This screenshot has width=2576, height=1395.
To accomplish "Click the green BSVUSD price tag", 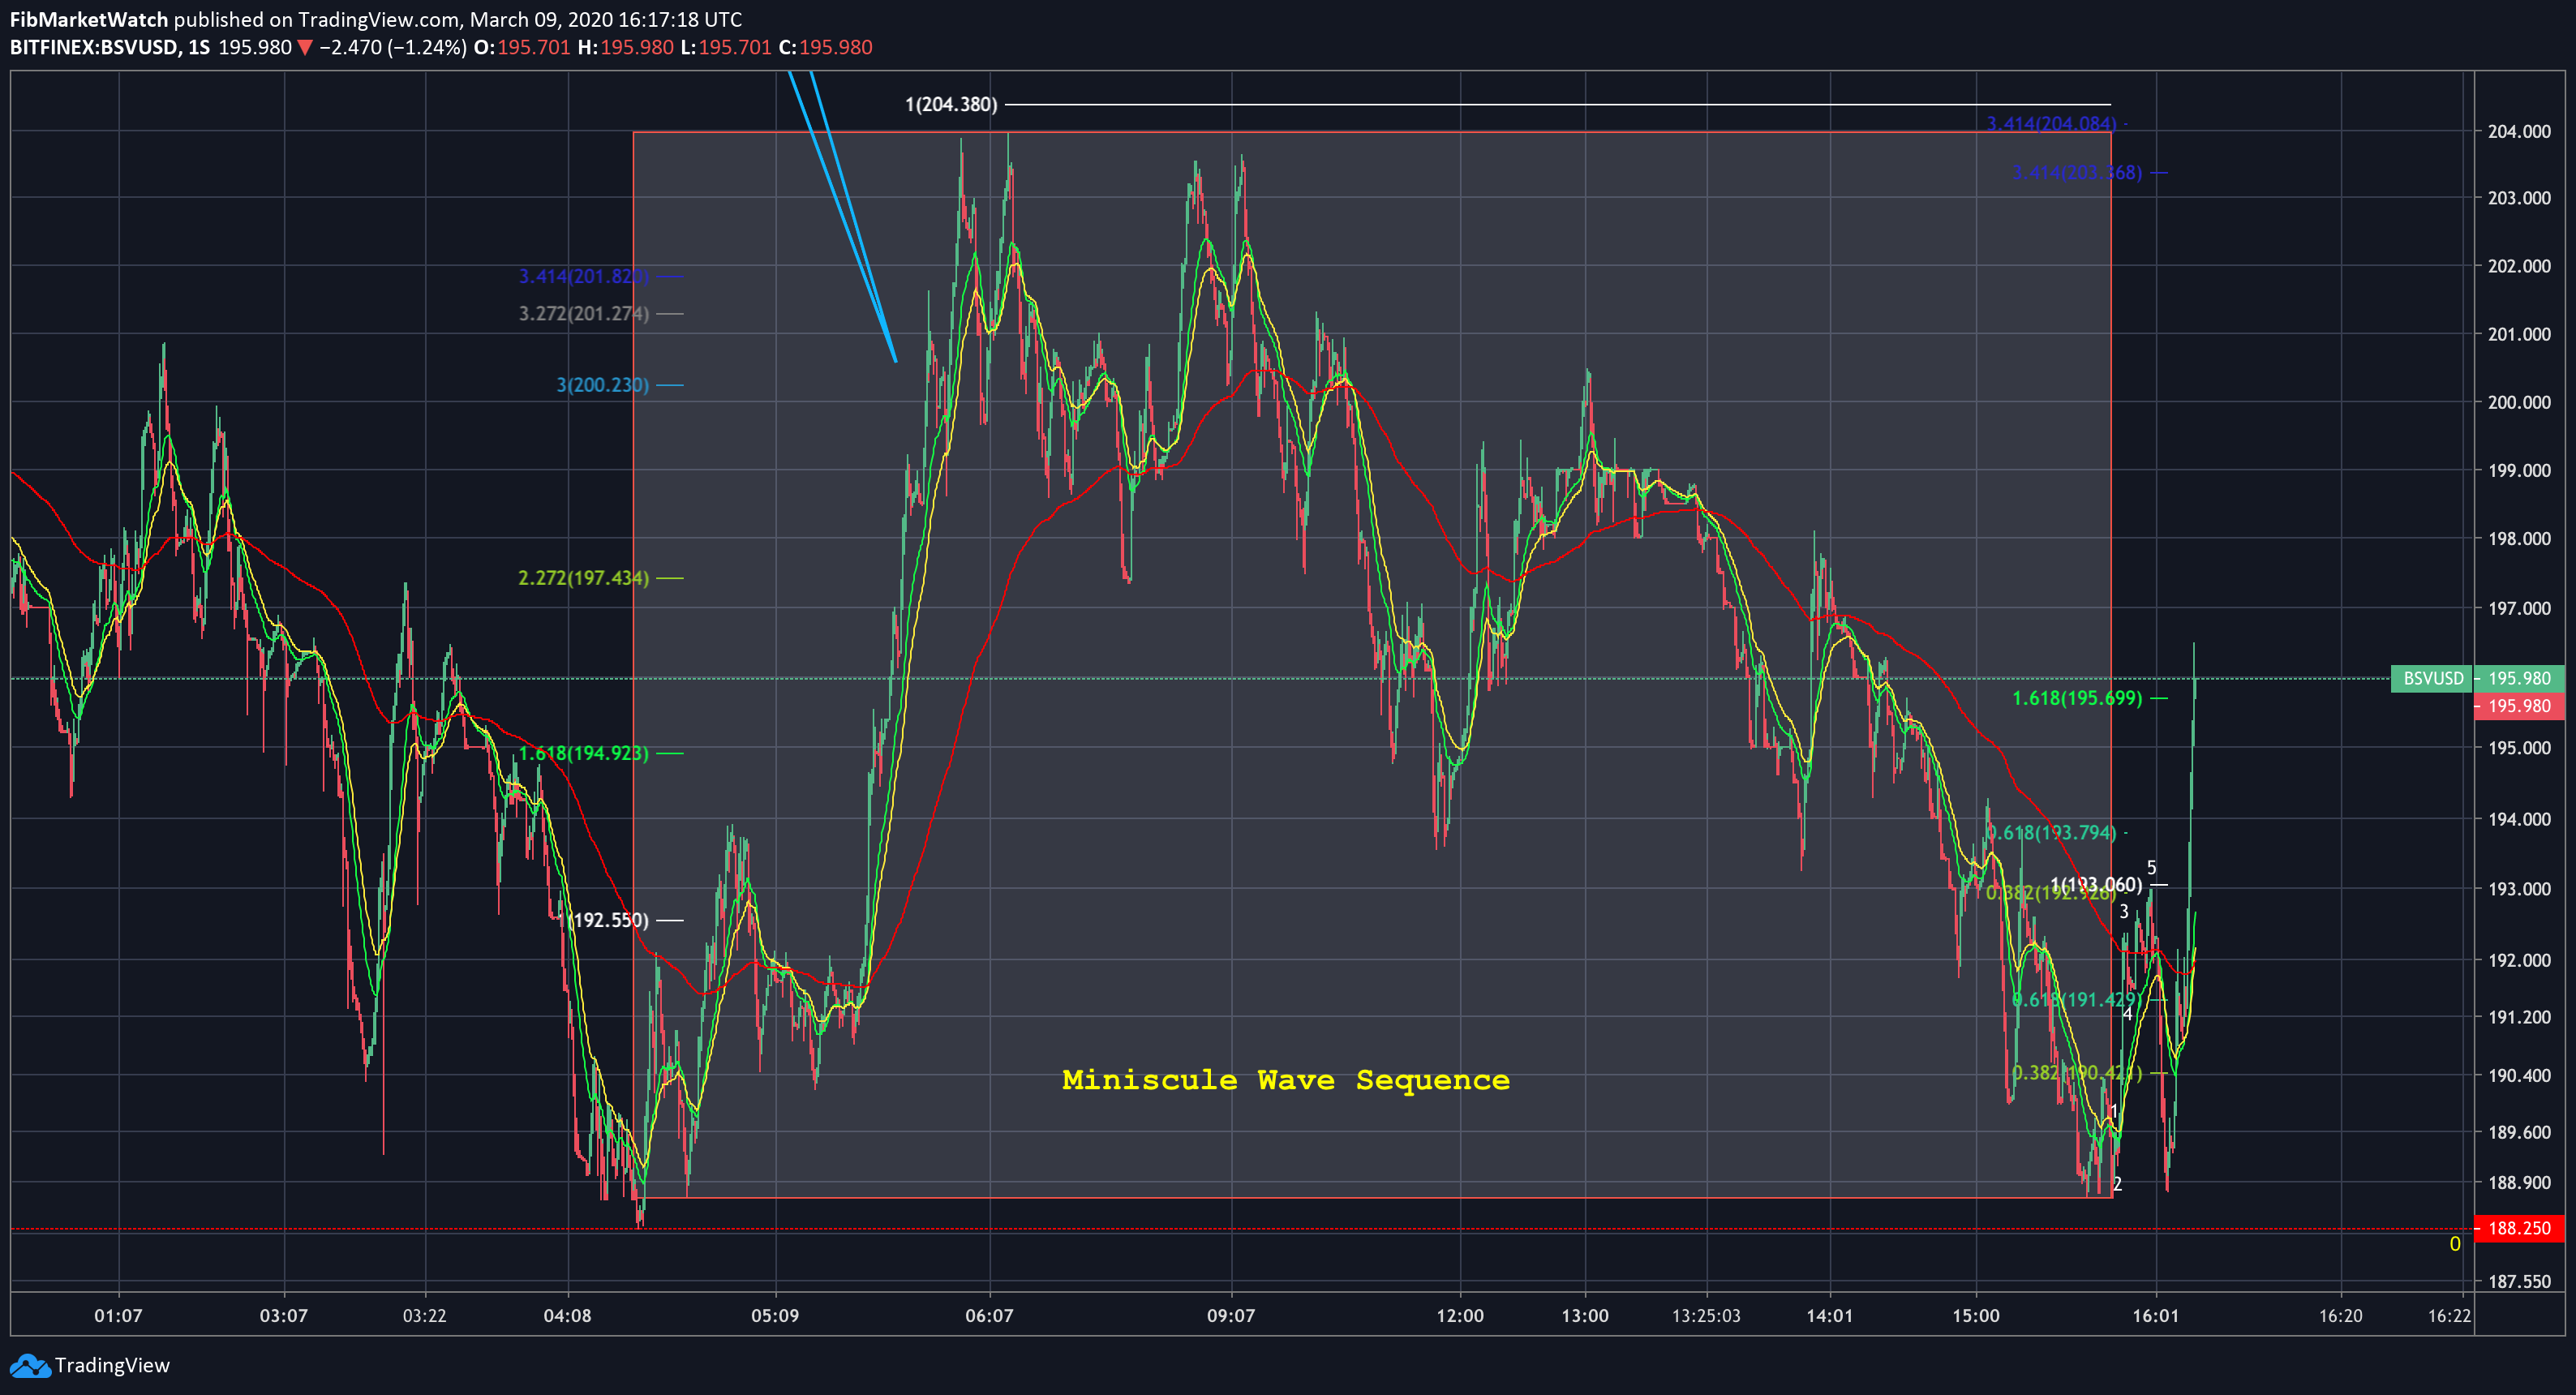I will click(x=2432, y=678).
